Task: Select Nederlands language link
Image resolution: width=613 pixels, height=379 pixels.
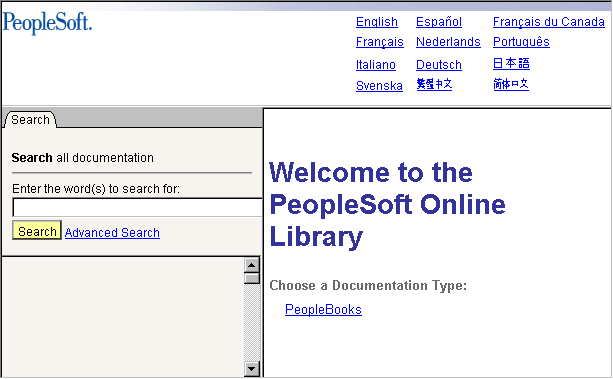Action: coord(448,41)
